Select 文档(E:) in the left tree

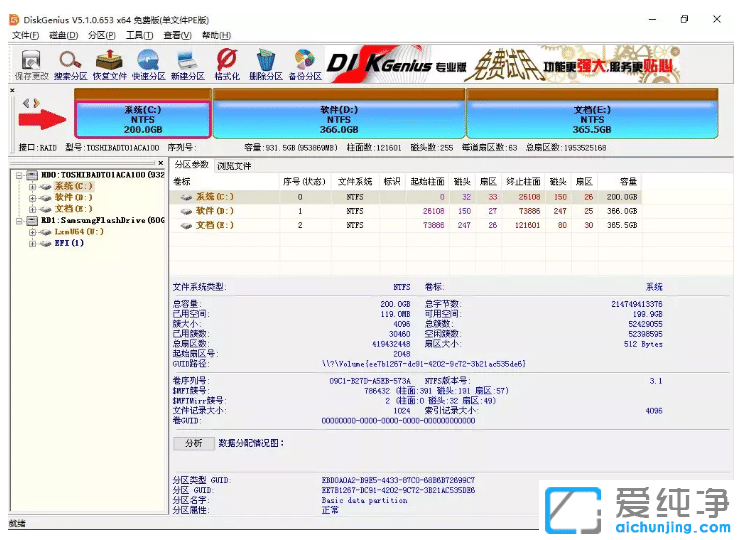[74, 209]
